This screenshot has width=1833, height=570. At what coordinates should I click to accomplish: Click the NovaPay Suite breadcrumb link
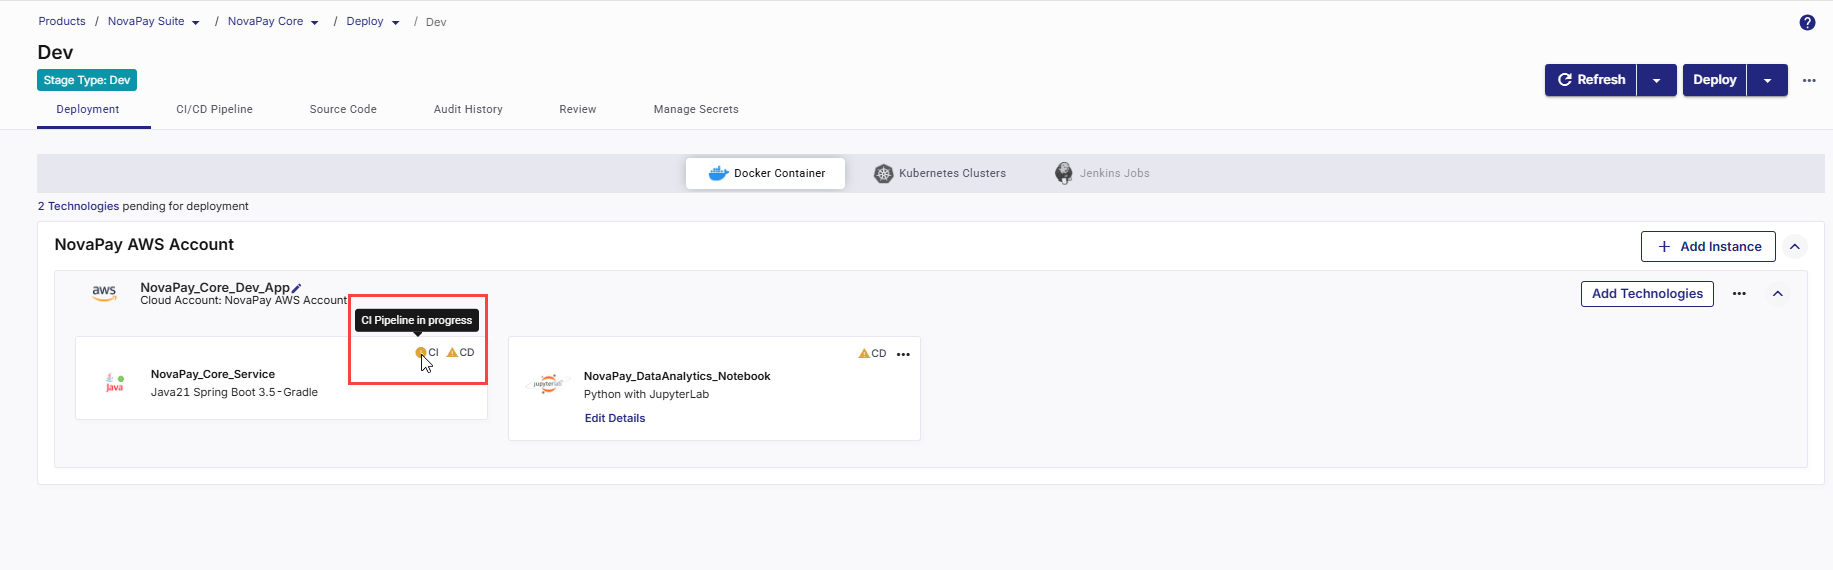tap(146, 21)
